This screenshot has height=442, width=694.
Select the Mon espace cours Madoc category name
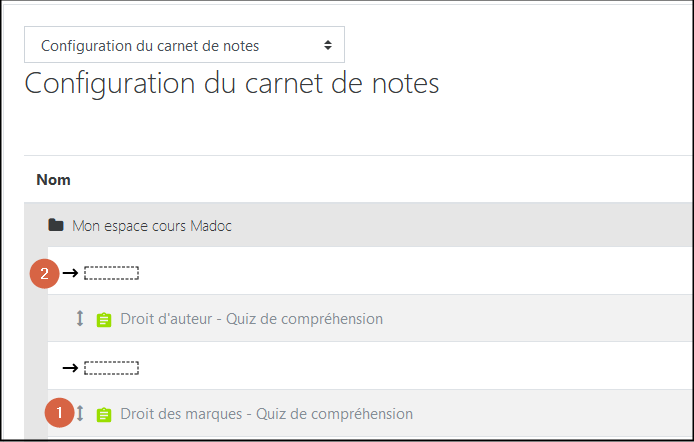(151, 226)
